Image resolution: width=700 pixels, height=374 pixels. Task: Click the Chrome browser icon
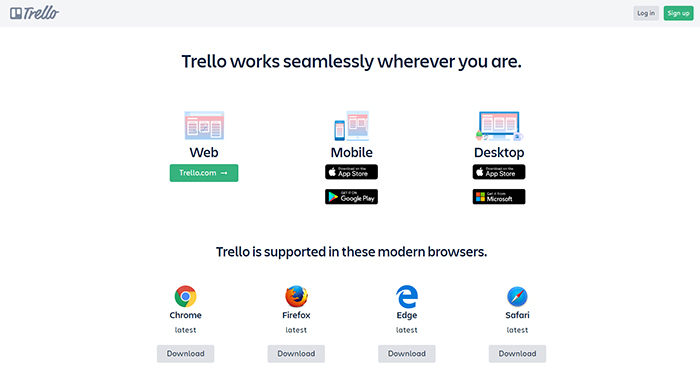(x=185, y=296)
